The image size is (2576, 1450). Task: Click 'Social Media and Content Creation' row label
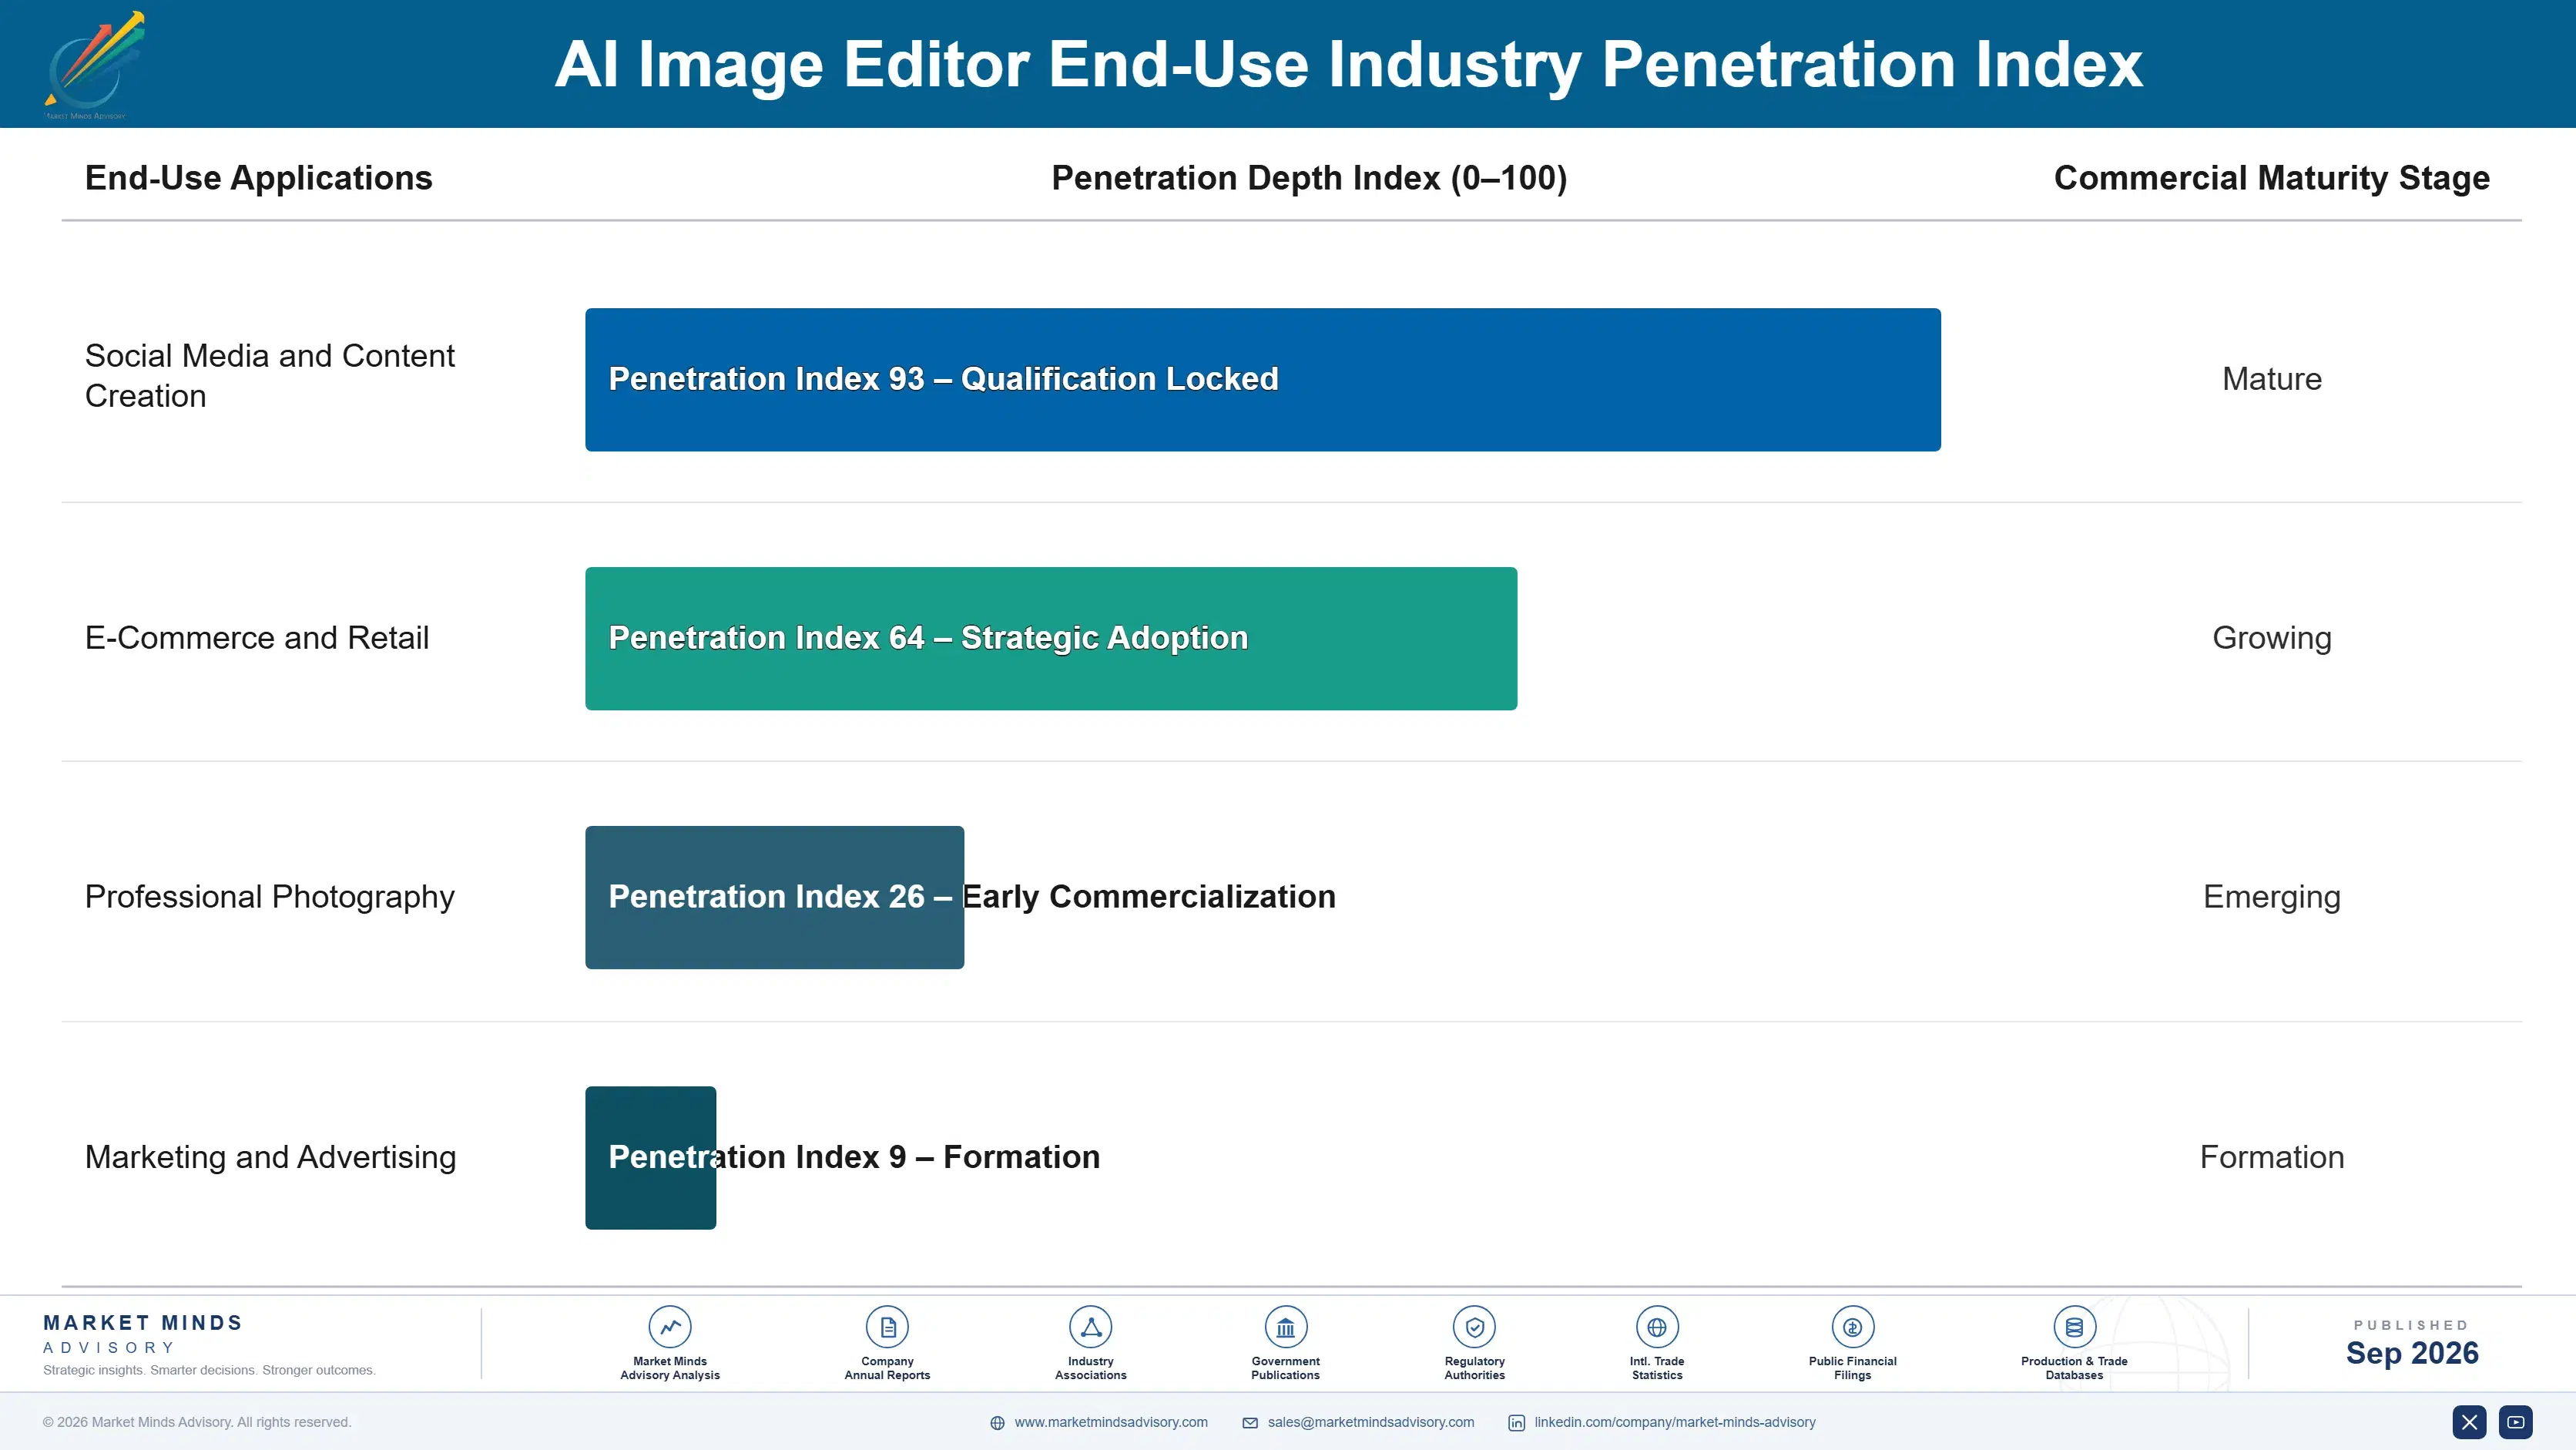270,376
